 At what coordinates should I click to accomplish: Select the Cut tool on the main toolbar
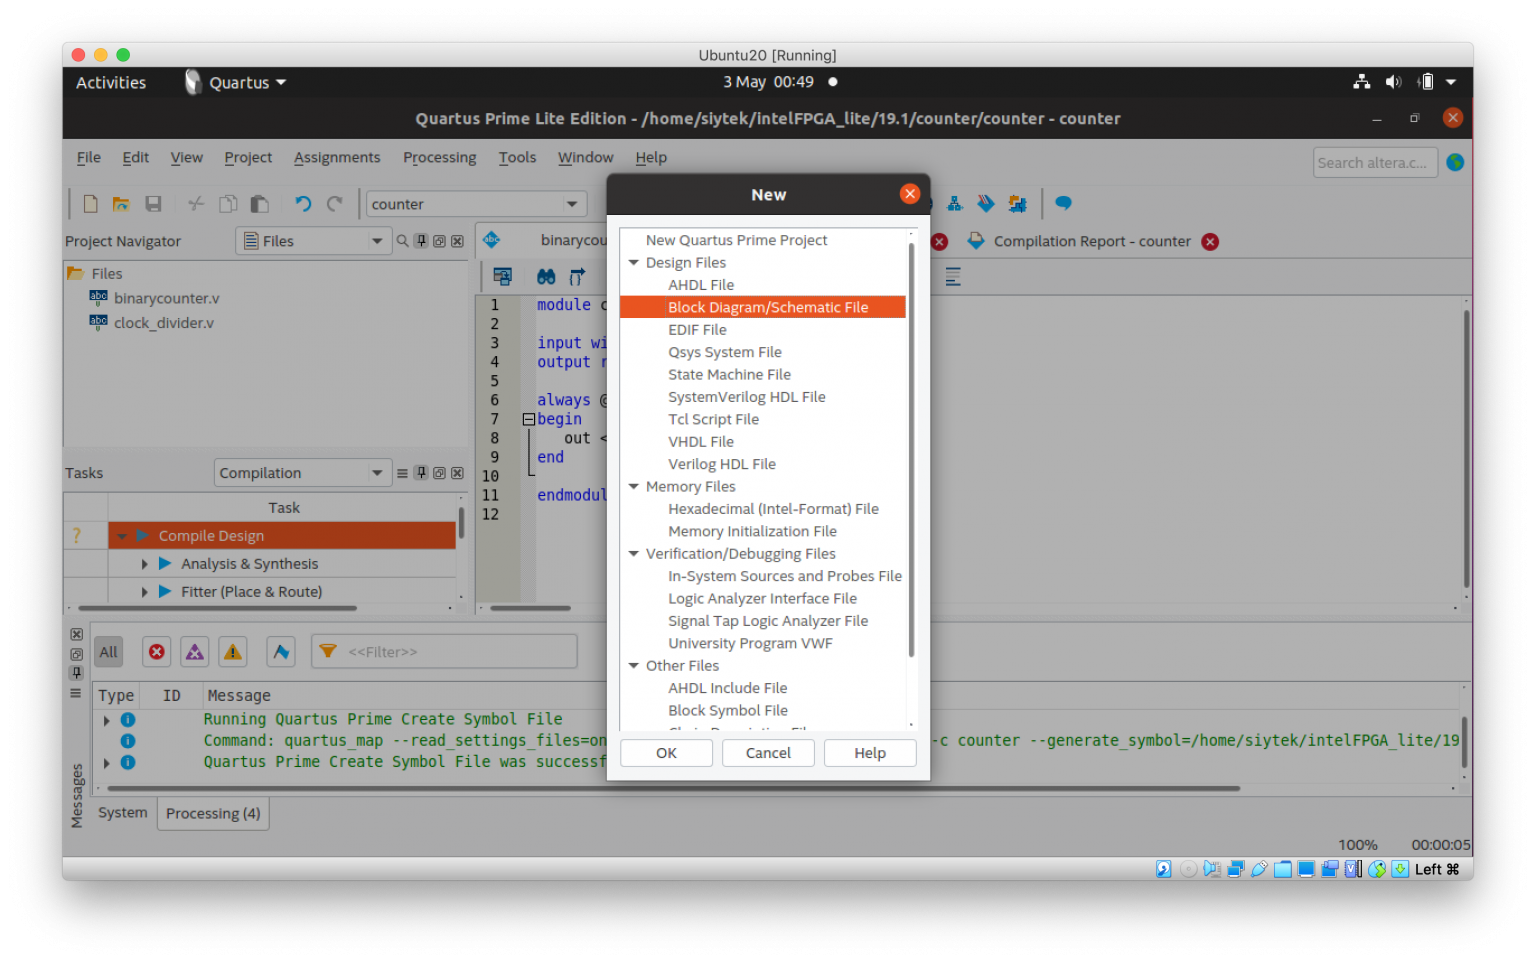[x=195, y=203]
